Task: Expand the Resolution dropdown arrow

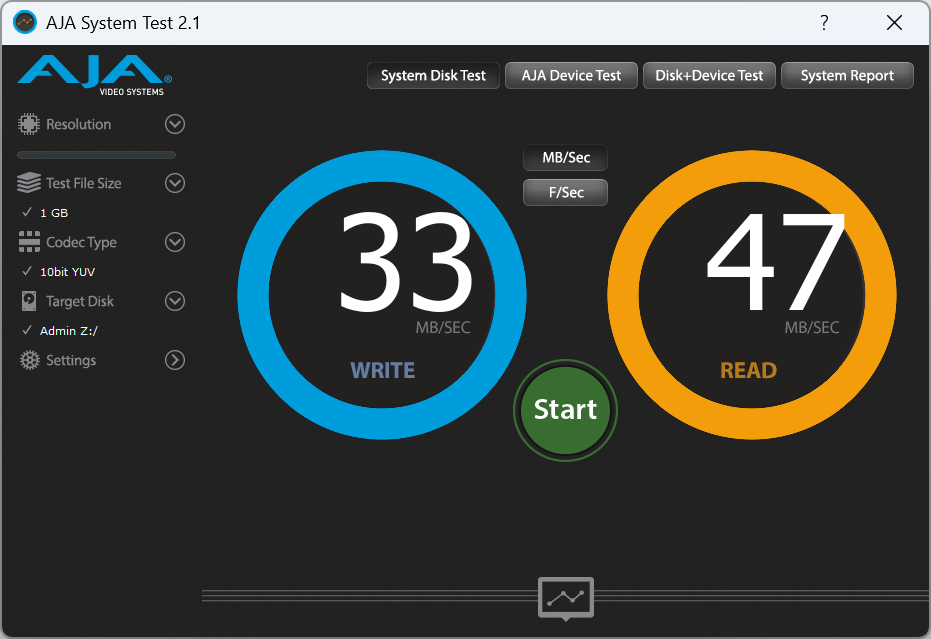Action: pyautogui.click(x=175, y=124)
